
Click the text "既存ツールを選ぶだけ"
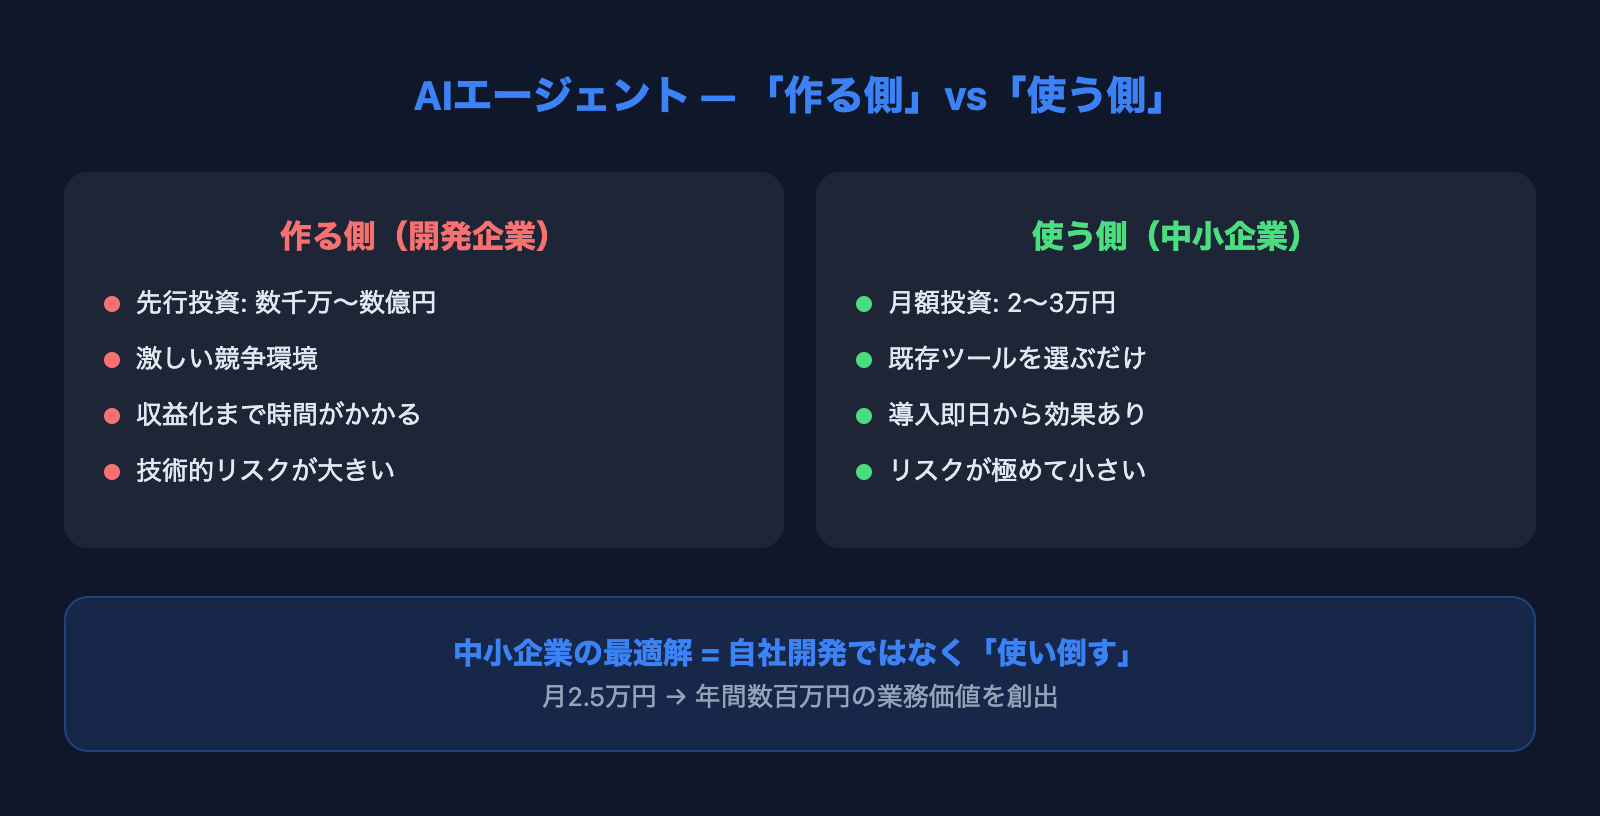(x=1017, y=359)
